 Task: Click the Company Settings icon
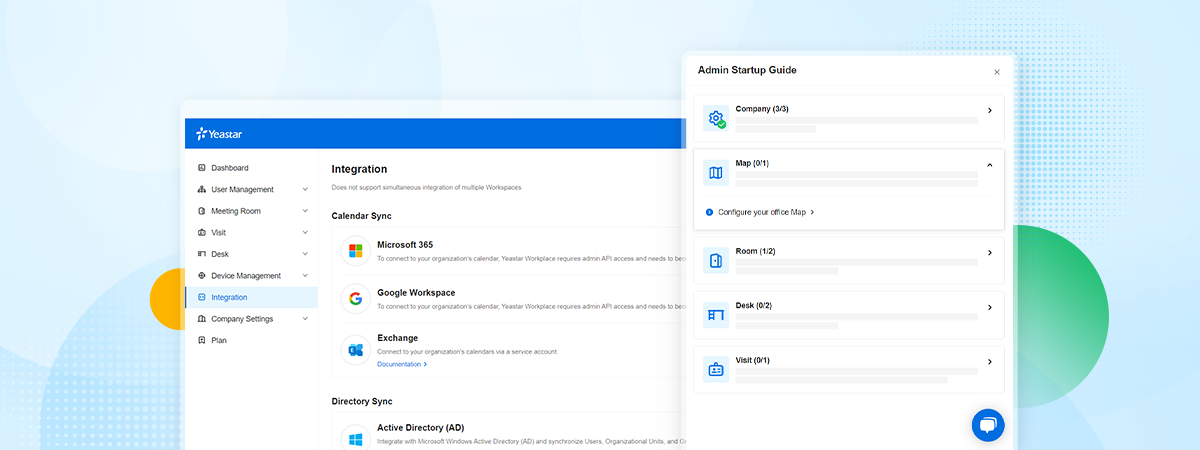(202, 319)
